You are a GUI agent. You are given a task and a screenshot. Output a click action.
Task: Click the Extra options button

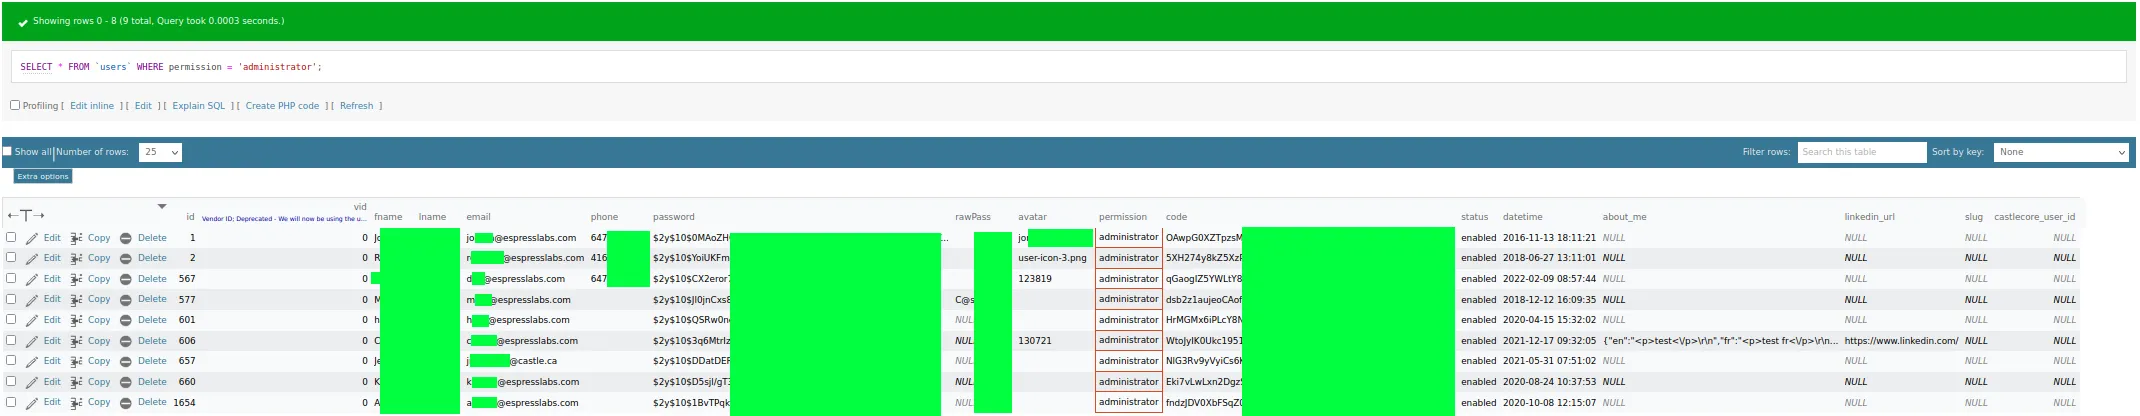pyautogui.click(x=43, y=176)
